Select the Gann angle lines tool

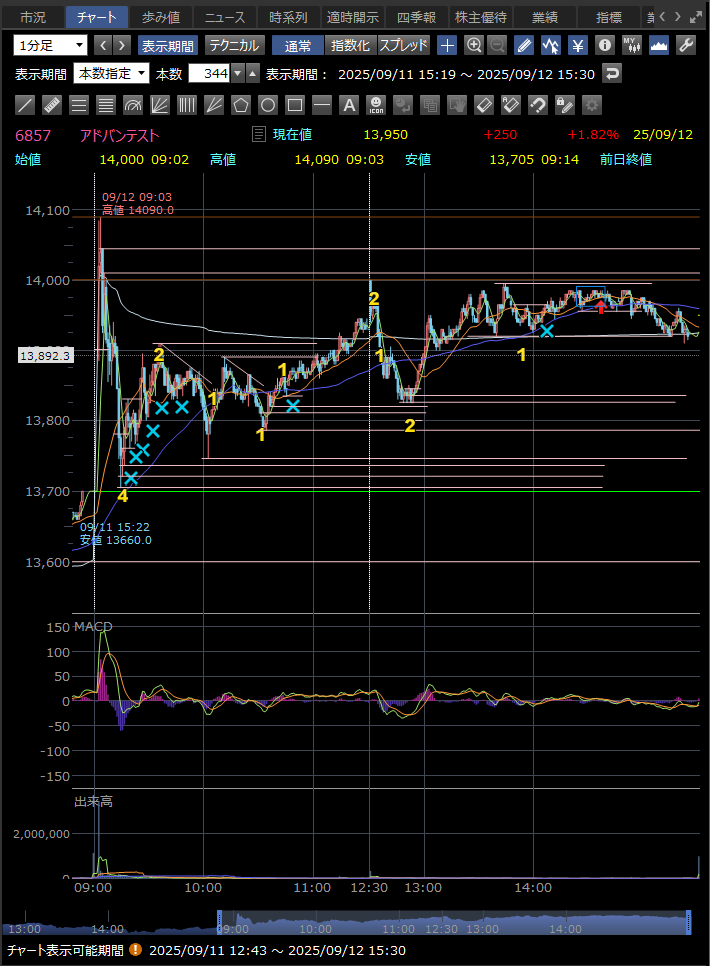point(214,105)
